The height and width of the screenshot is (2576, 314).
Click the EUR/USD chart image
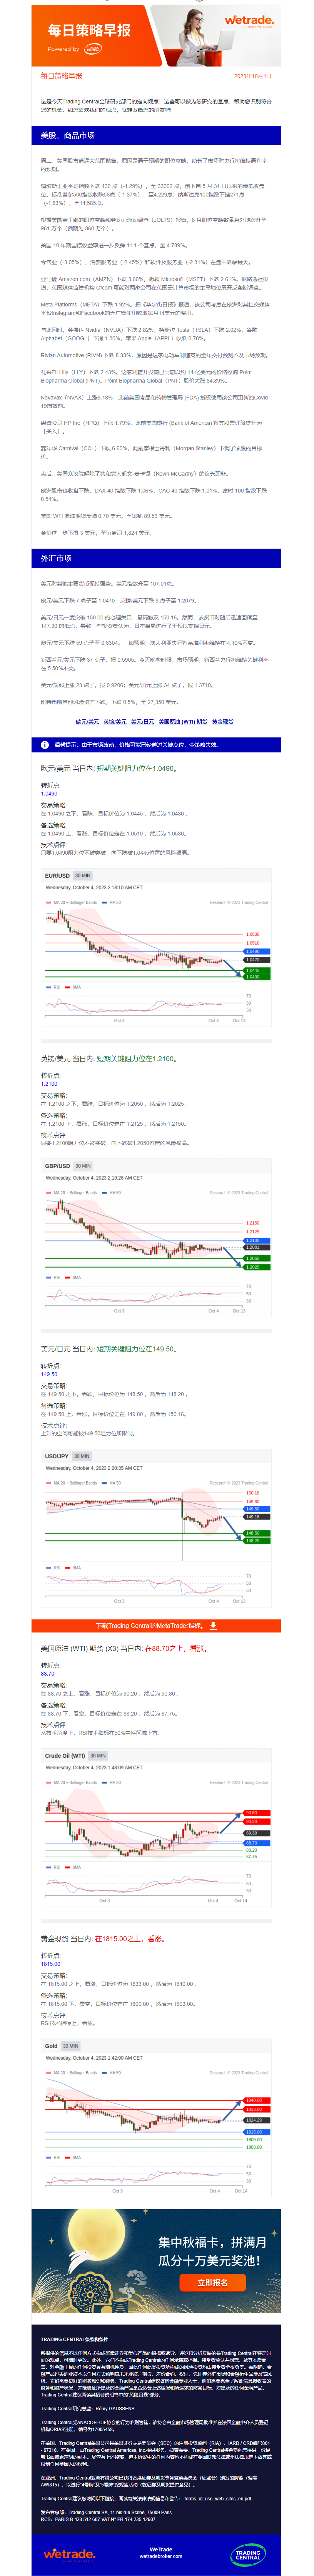point(156,949)
